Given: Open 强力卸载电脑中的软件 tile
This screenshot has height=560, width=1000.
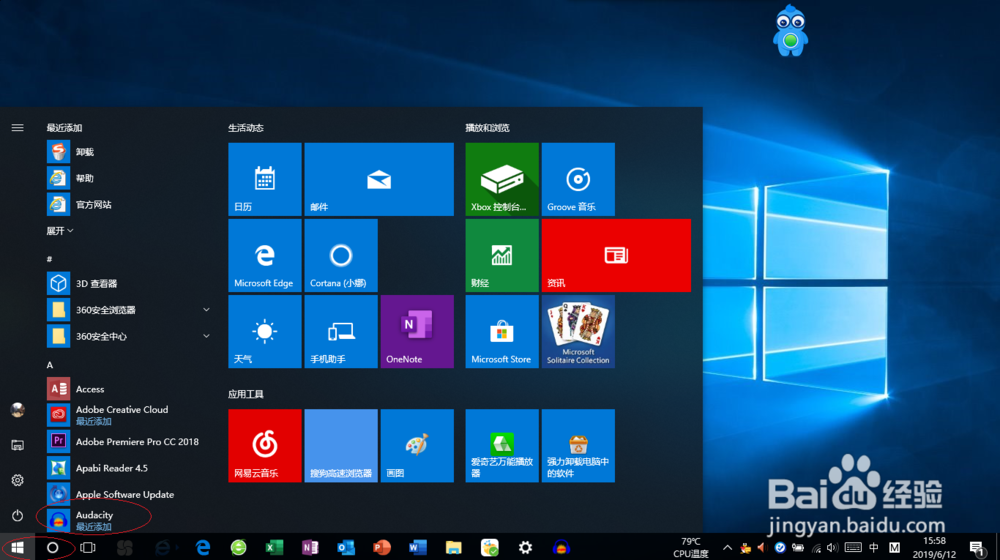Looking at the screenshot, I should click(578, 445).
